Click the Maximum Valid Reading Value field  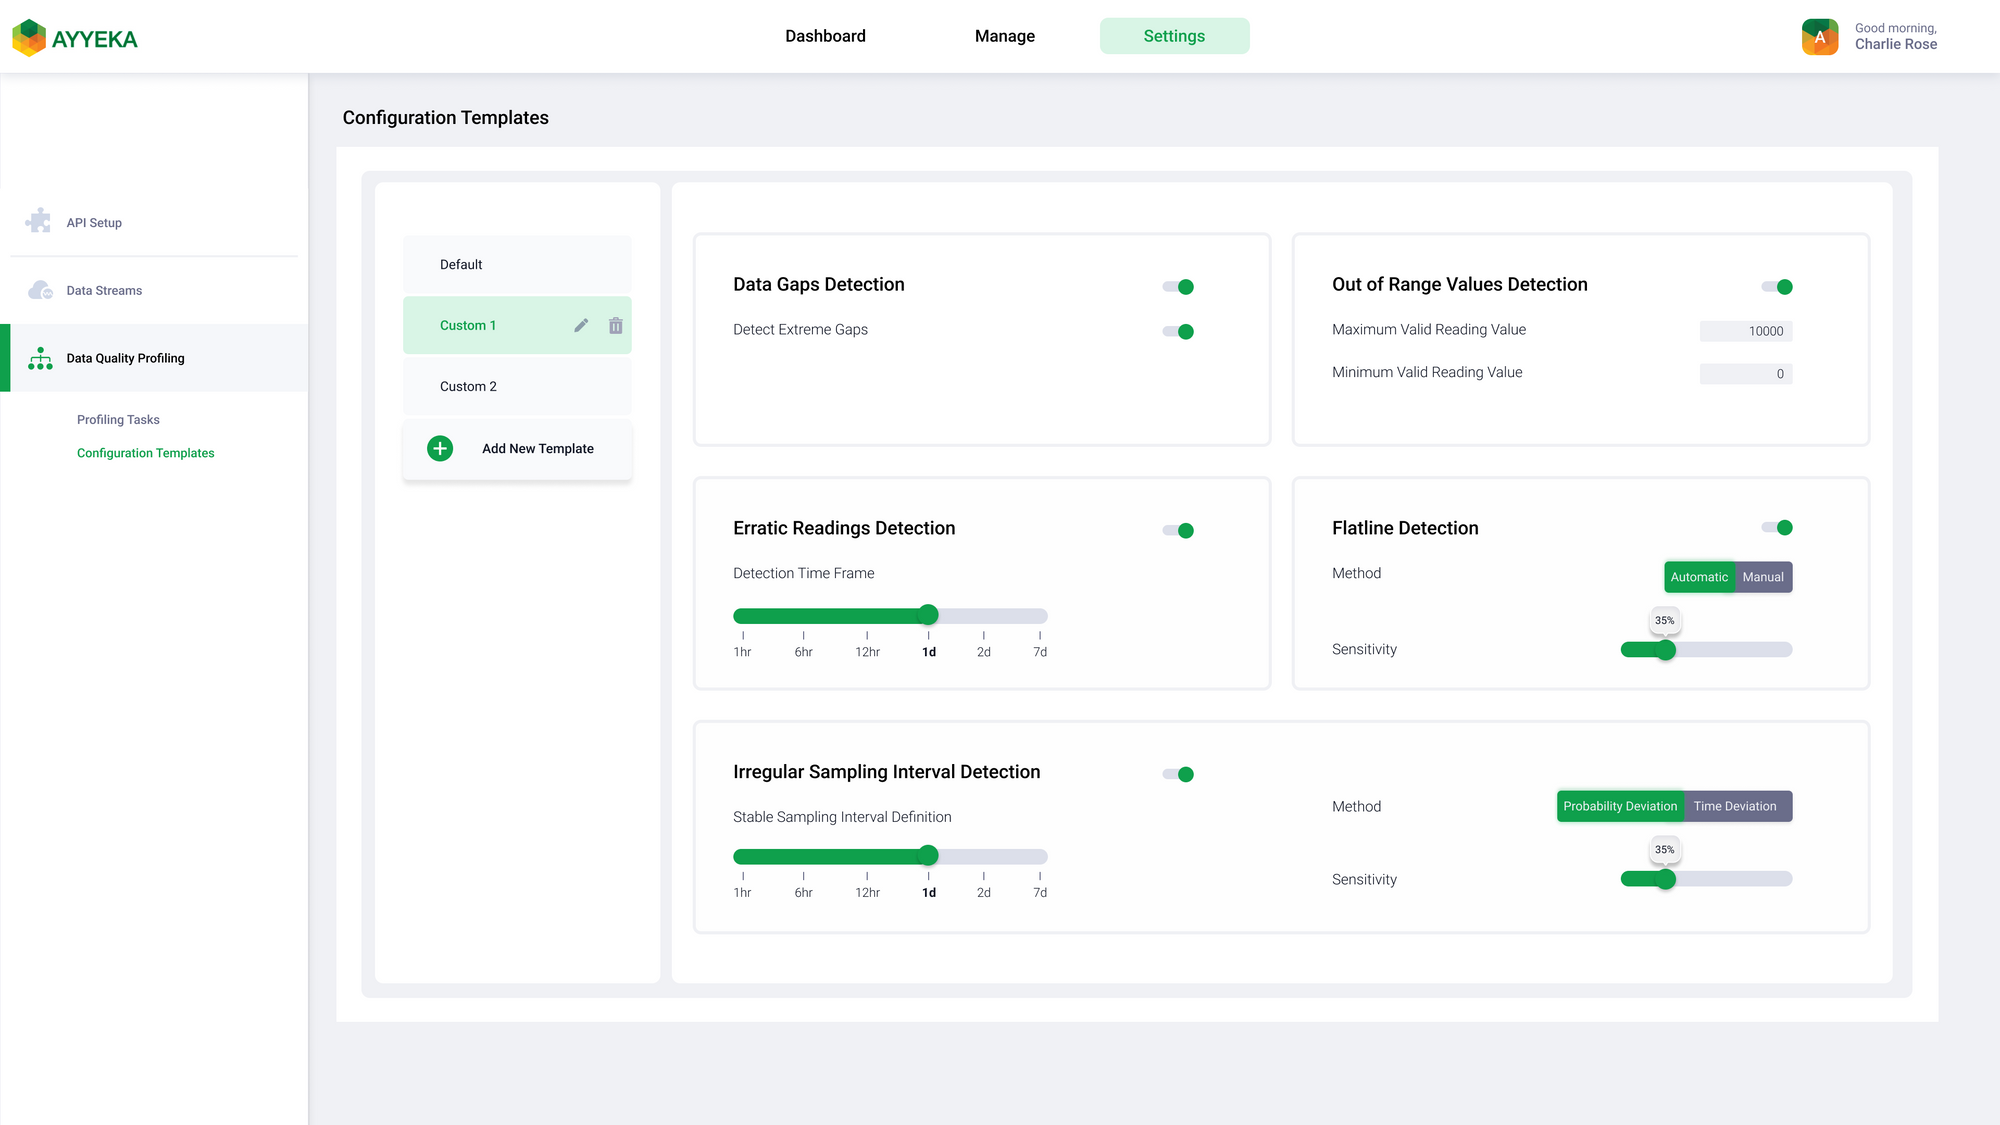click(x=1746, y=331)
